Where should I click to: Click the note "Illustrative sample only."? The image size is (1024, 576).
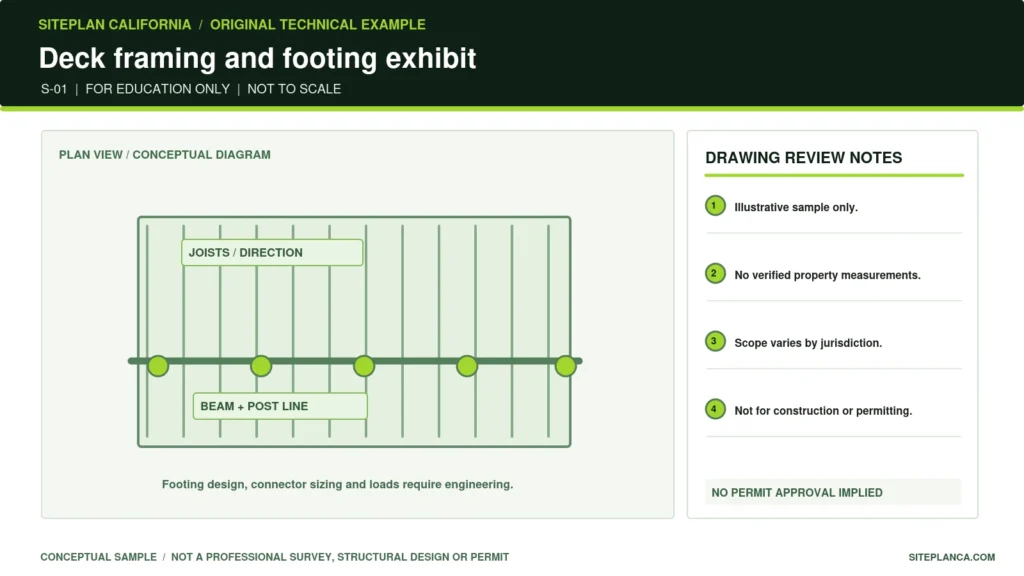coord(796,207)
